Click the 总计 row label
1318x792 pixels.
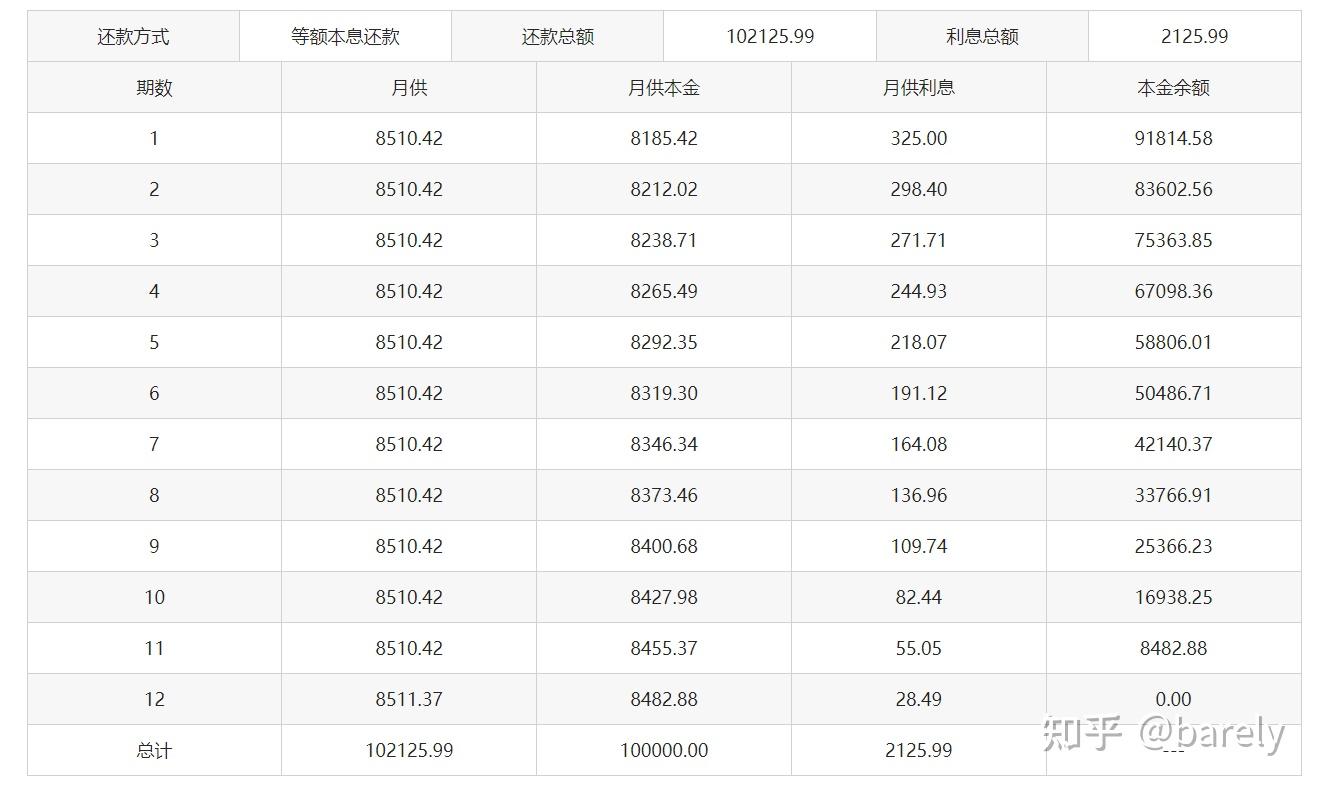coord(154,751)
